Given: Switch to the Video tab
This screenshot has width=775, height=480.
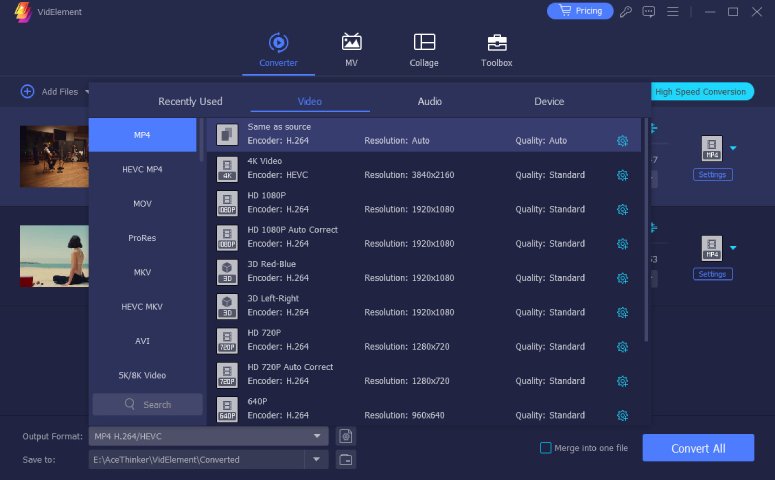Looking at the screenshot, I should (310, 101).
